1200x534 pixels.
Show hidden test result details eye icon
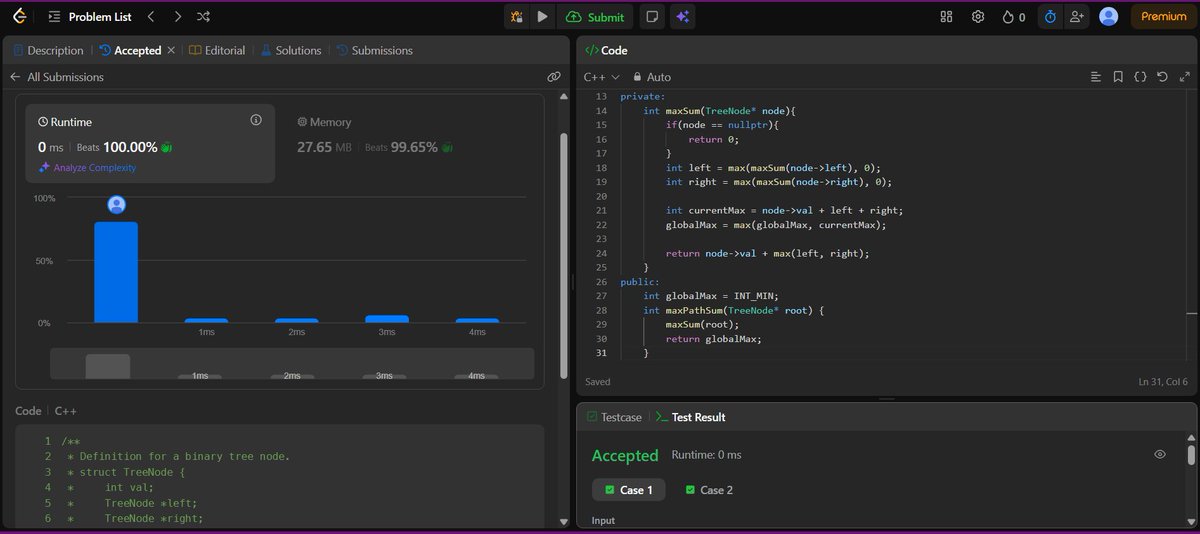point(1160,454)
